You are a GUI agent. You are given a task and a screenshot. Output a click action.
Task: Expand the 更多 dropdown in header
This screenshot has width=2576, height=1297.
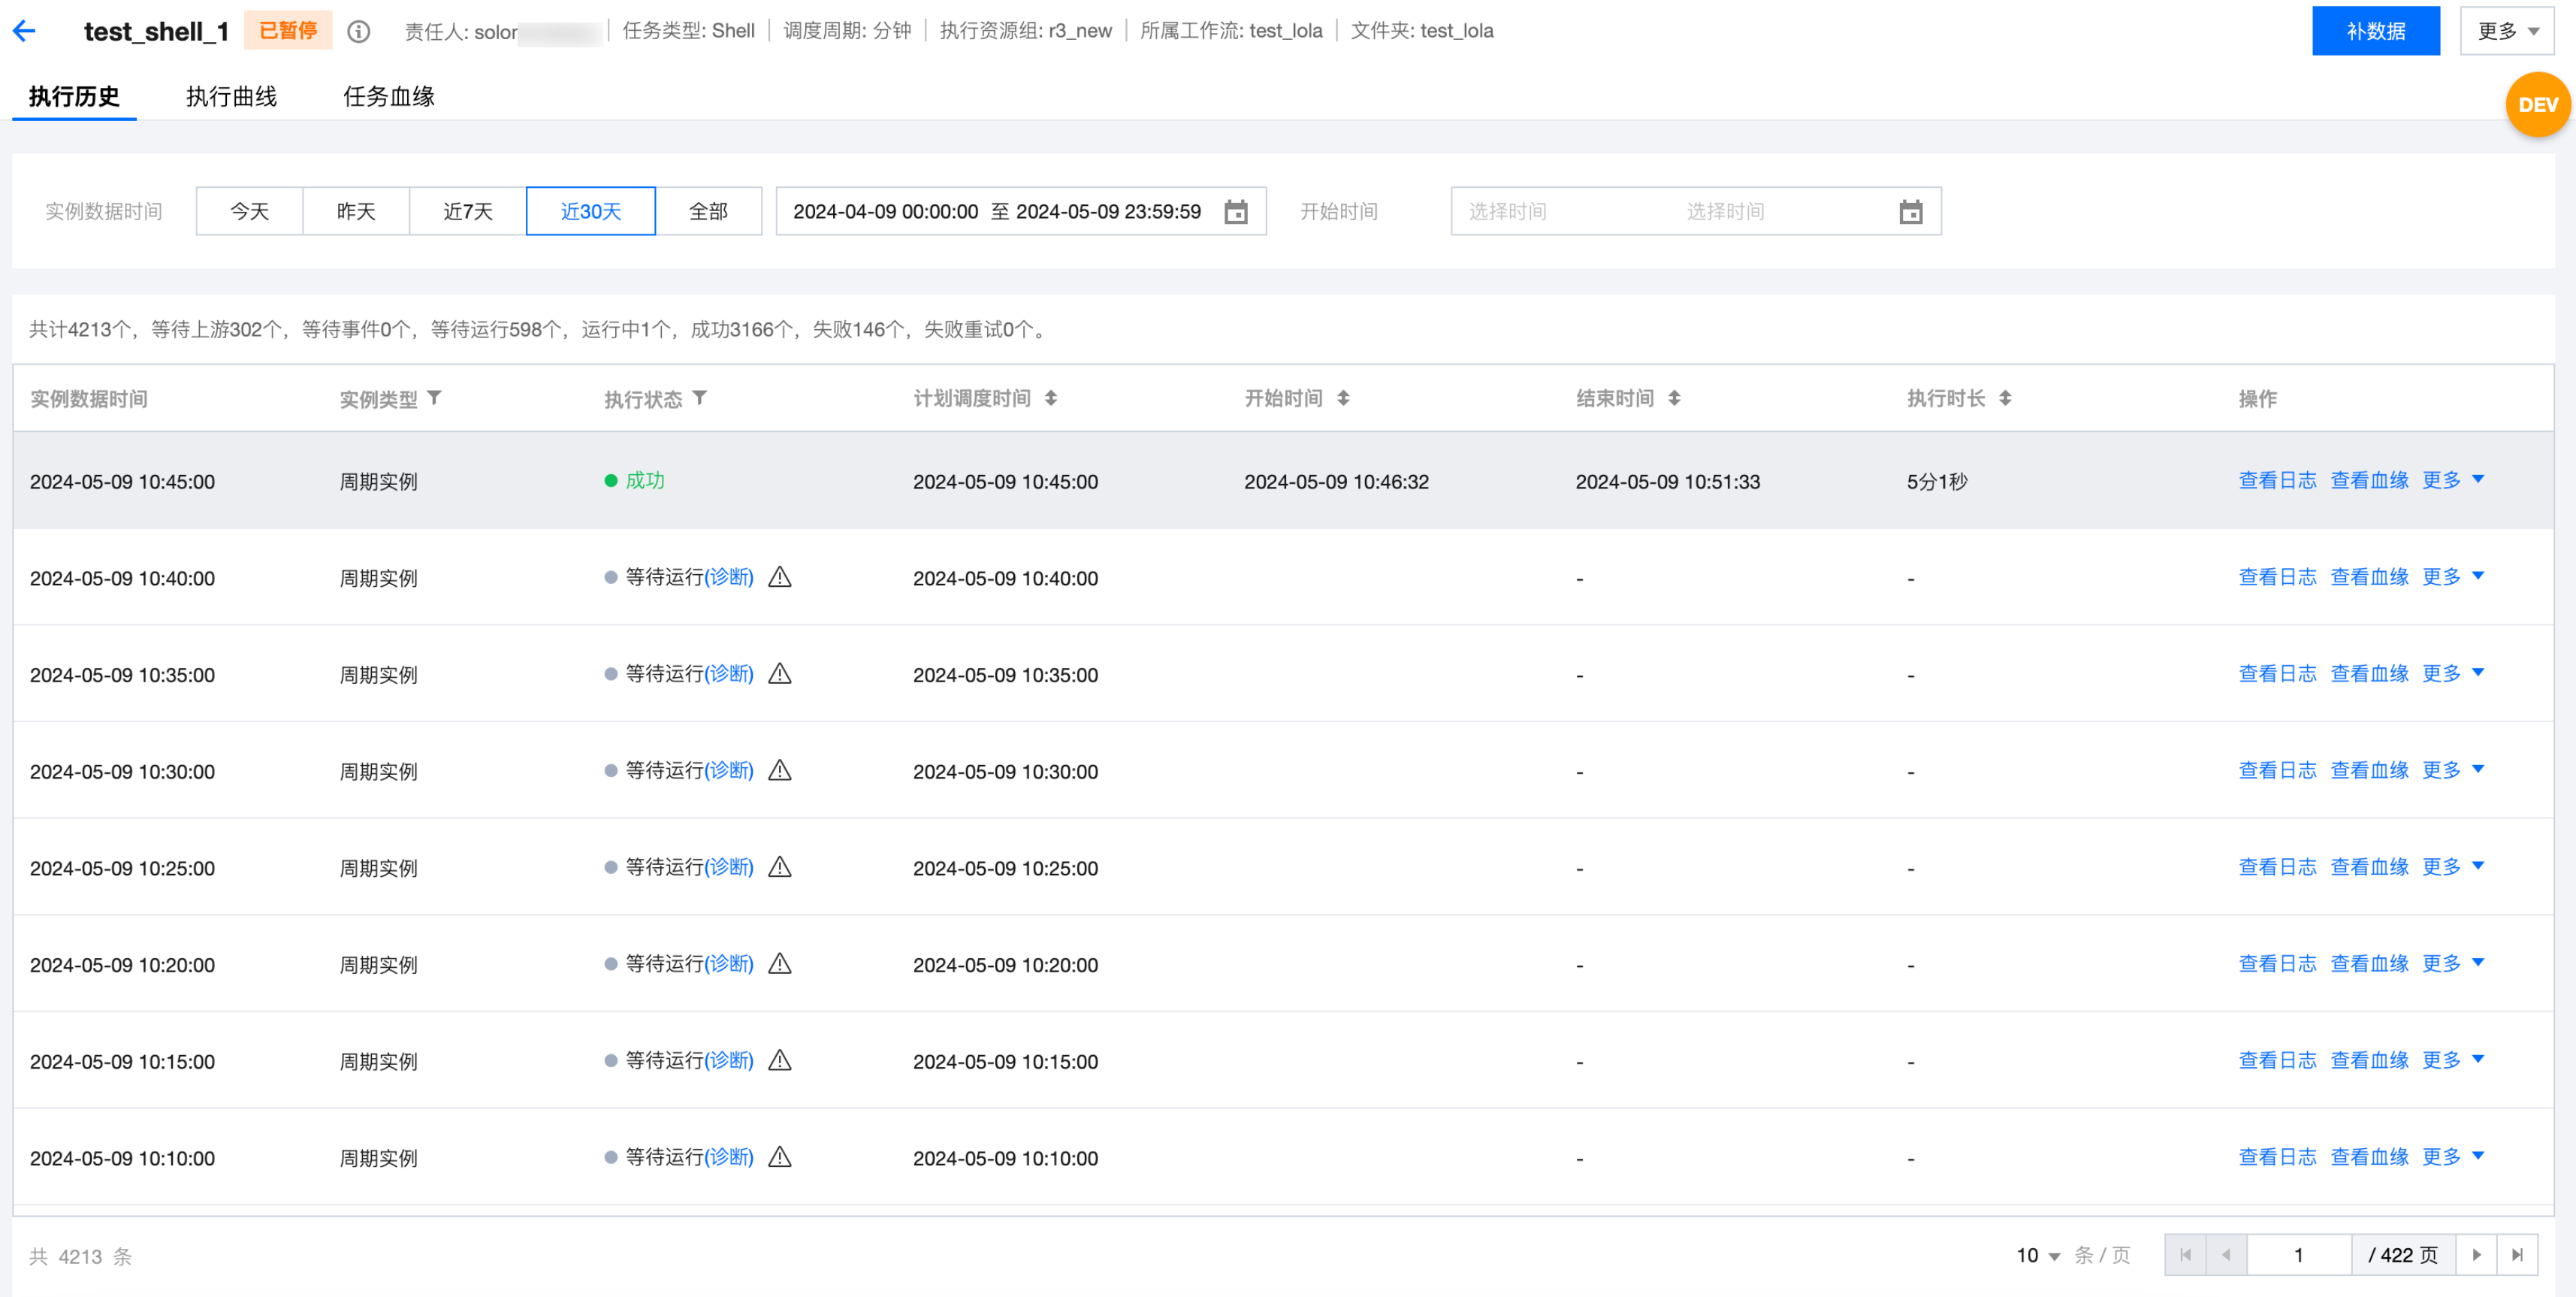2507,31
